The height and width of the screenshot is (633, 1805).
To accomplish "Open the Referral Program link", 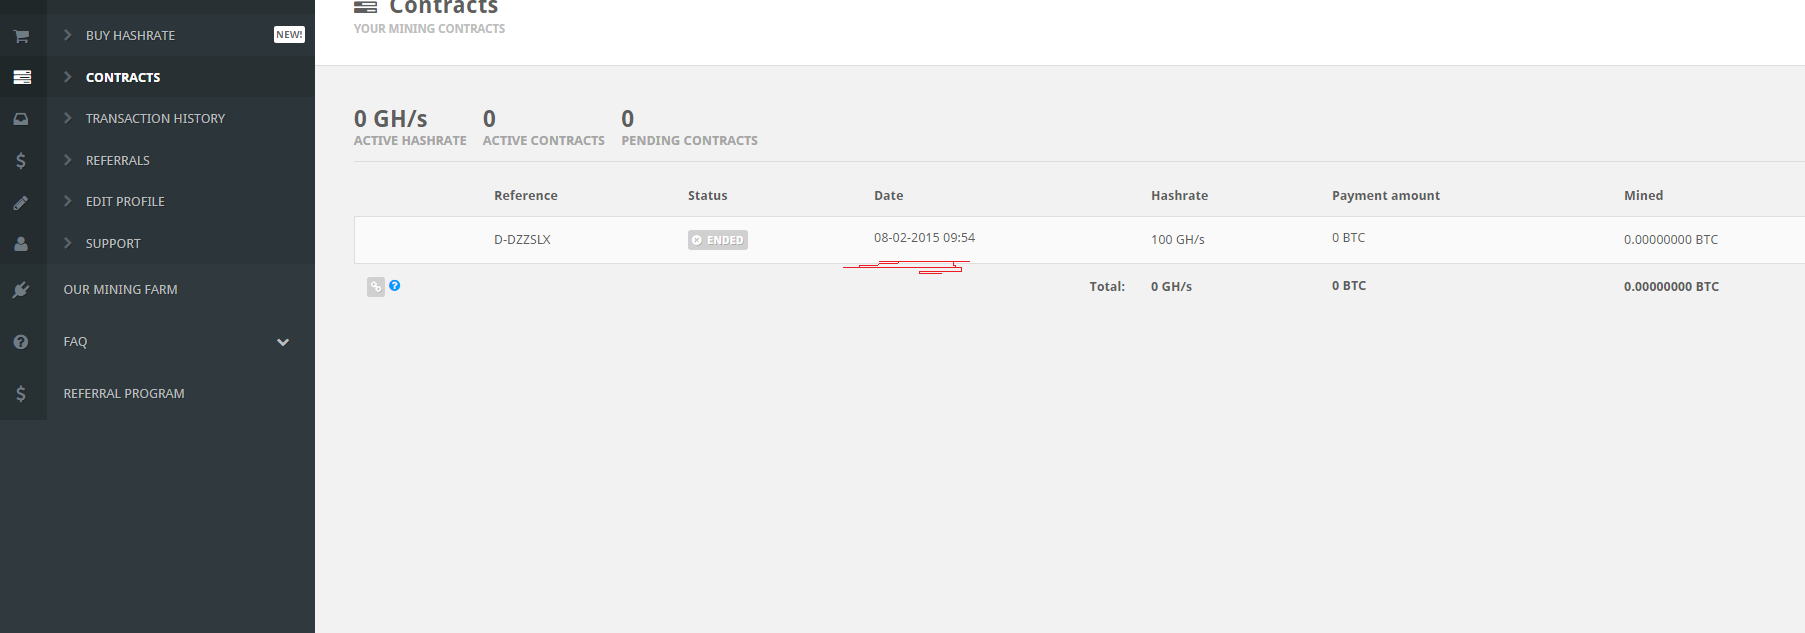I will point(124,393).
